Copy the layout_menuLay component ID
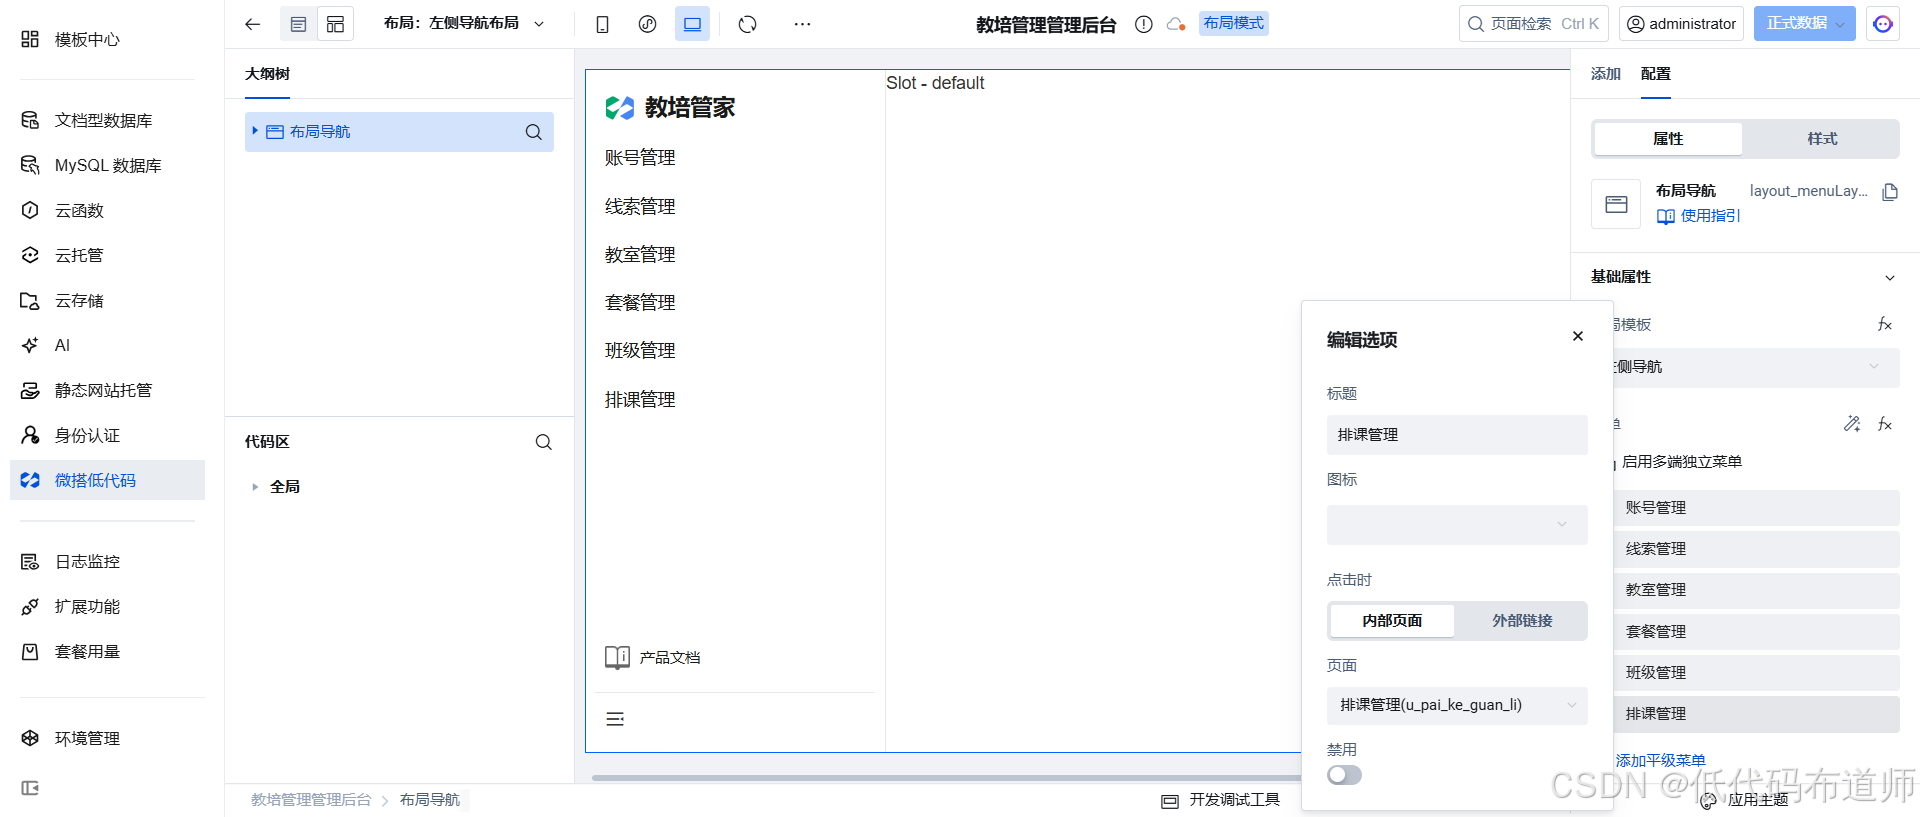1920x817 pixels. click(1889, 192)
